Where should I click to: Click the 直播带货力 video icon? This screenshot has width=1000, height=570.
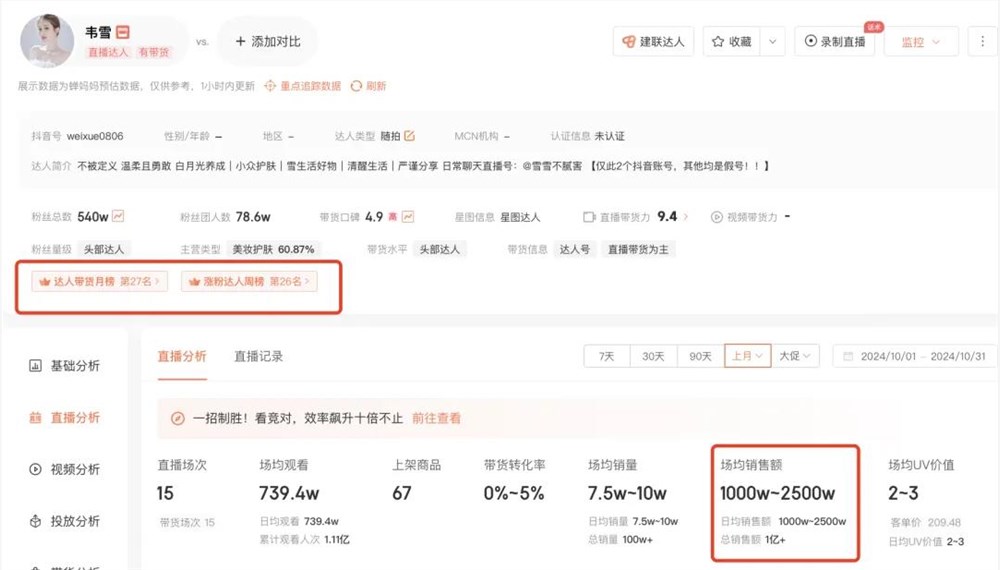(589, 217)
